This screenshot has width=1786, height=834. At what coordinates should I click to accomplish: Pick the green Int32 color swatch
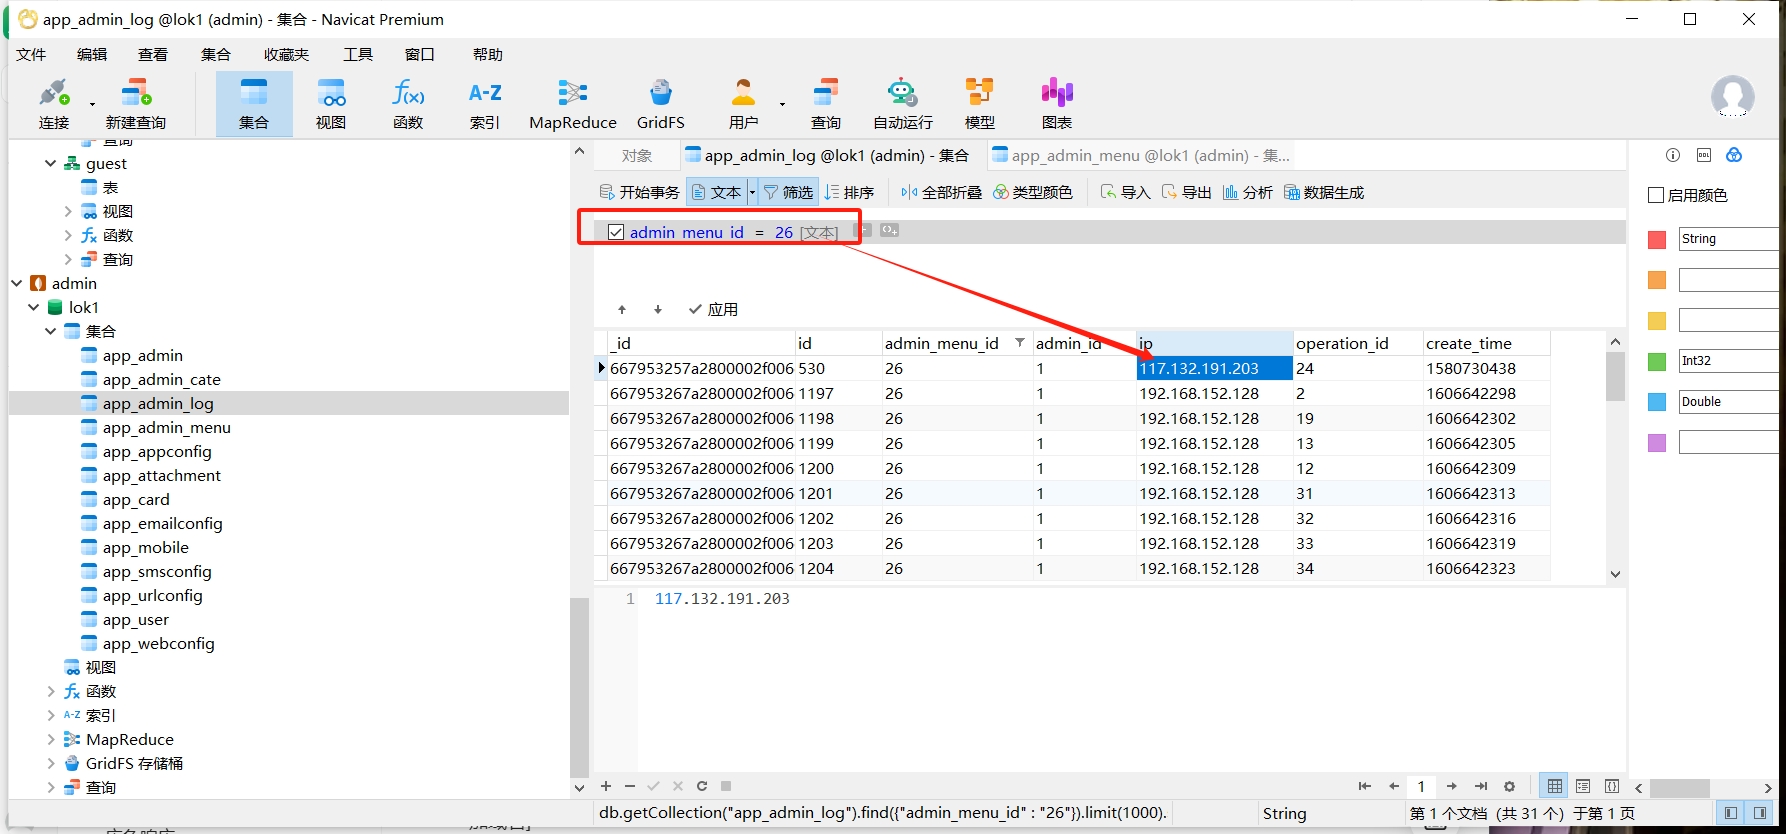(1657, 361)
